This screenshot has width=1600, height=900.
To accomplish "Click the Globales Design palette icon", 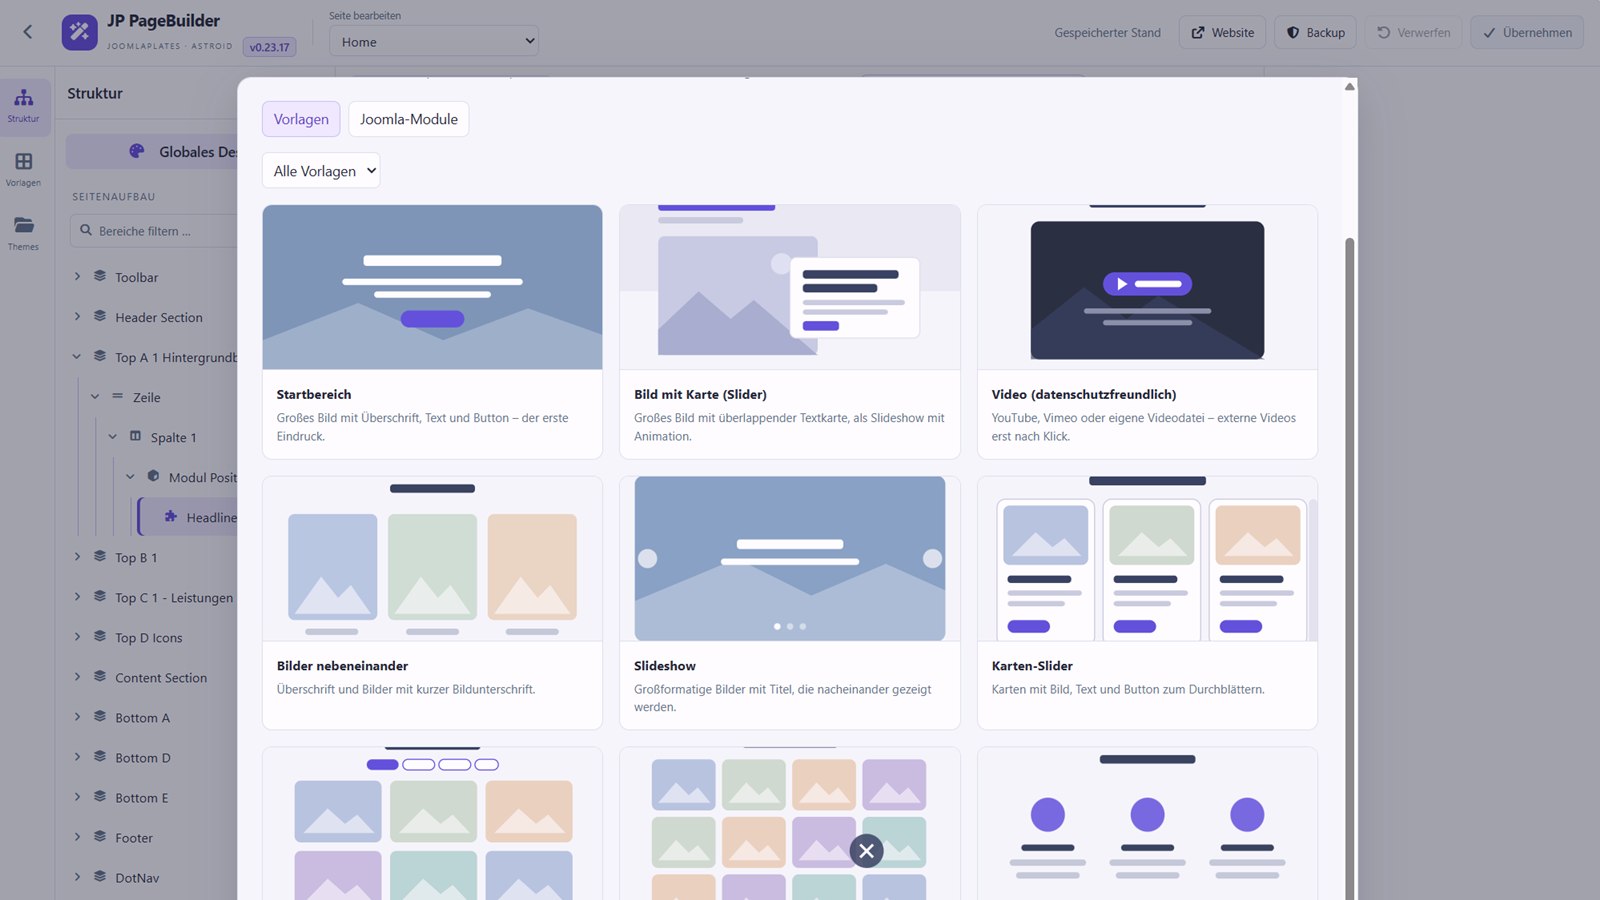I will coord(137,151).
